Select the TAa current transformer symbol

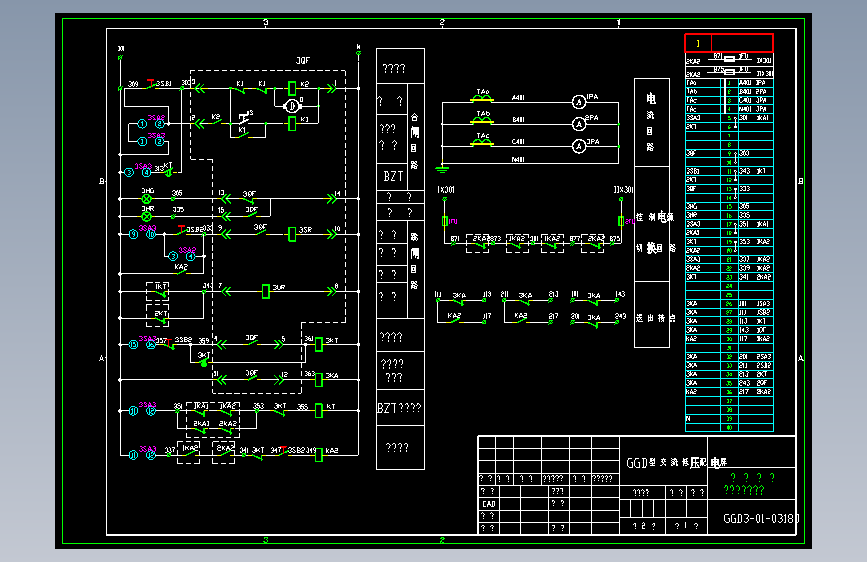click(482, 98)
